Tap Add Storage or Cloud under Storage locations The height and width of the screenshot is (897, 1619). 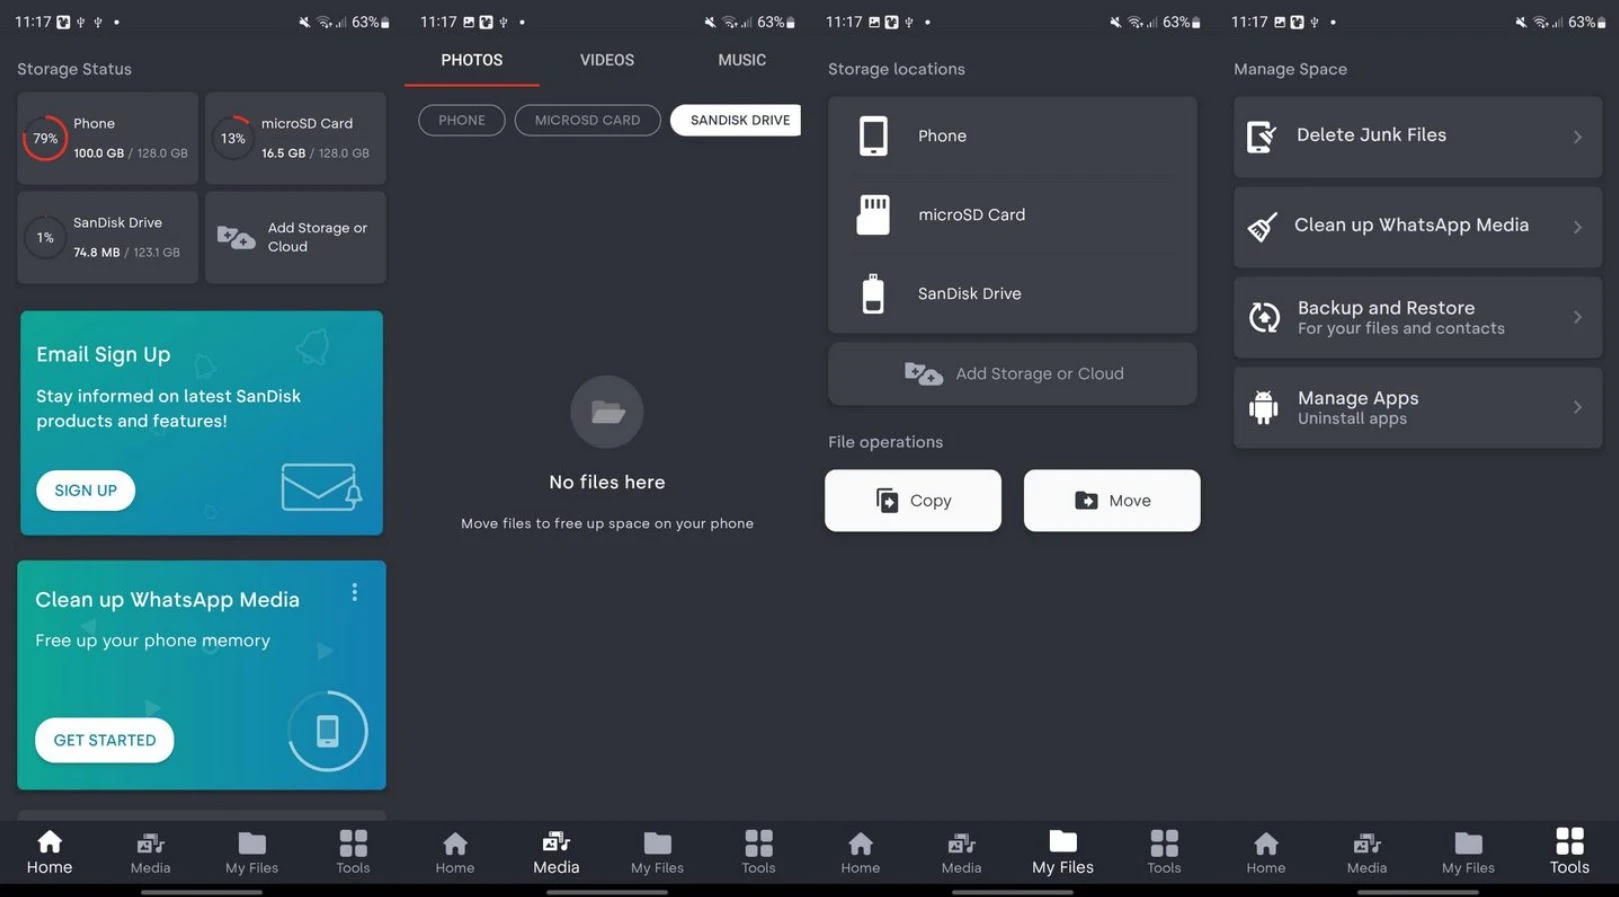click(x=1012, y=374)
